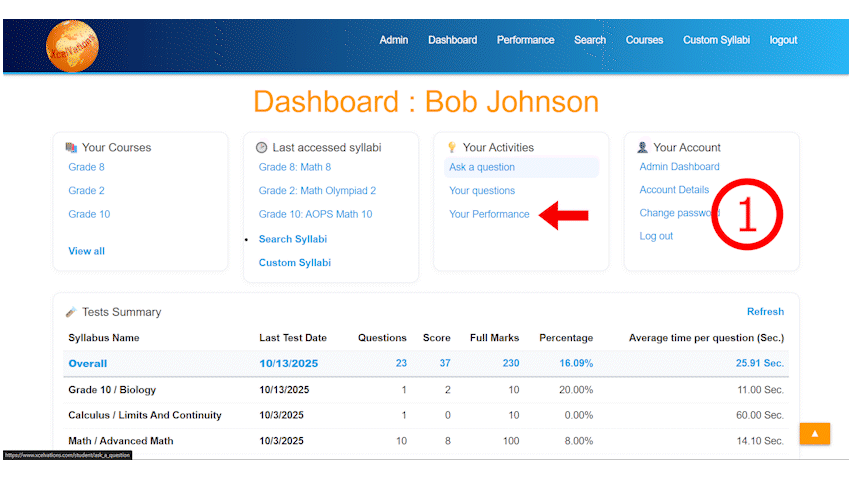Click Overall average time 25.91 Sec.

click(x=760, y=363)
